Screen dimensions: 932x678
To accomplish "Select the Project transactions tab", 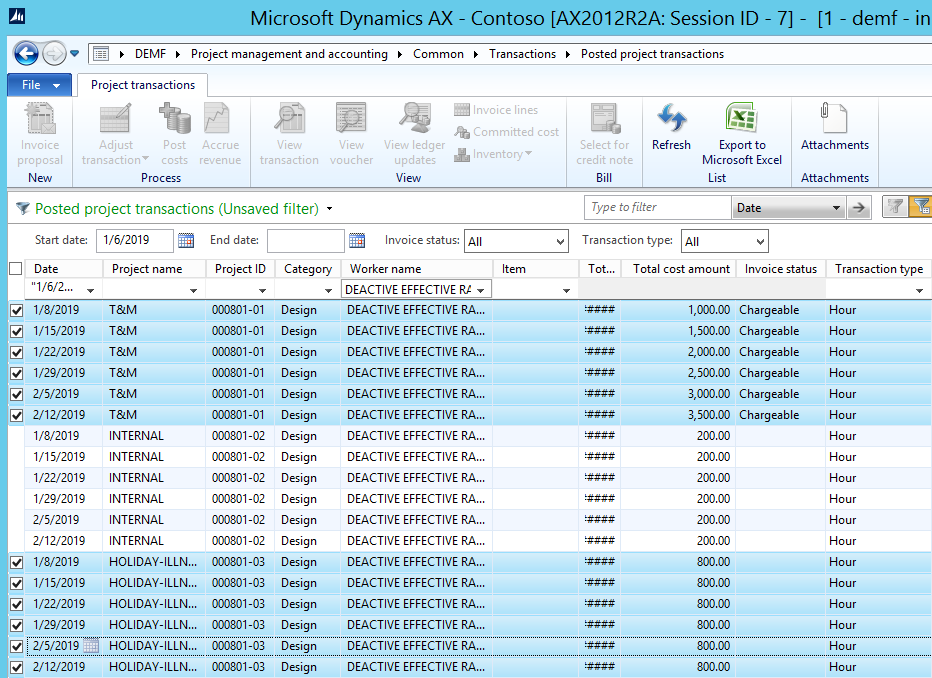I will click(143, 85).
